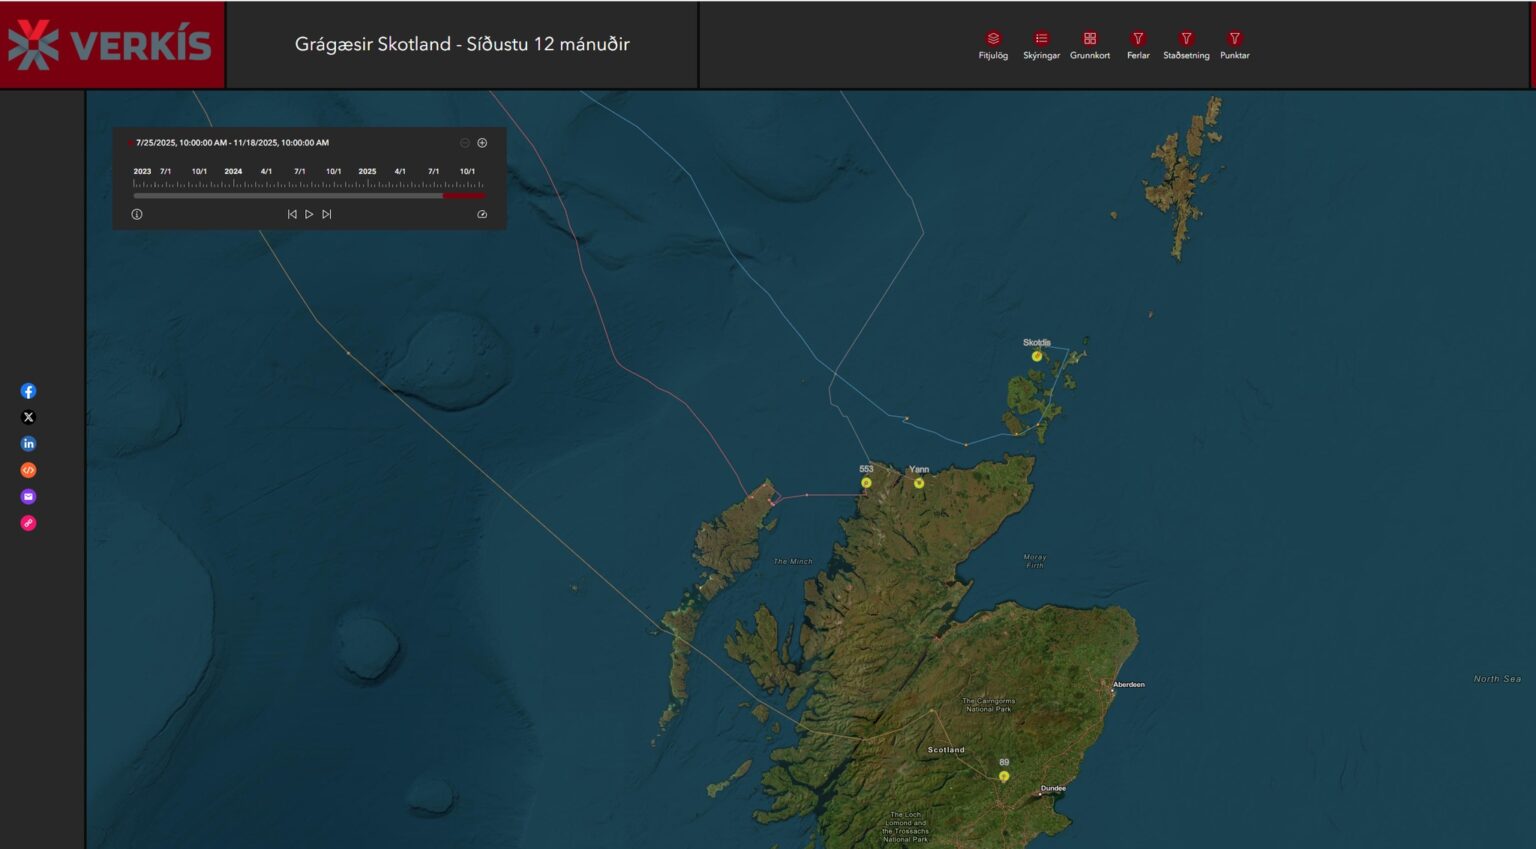This screenshot has height=849, width=1536.
Task: Open the Fitjulög layers panel
Action: coord(993,40)
